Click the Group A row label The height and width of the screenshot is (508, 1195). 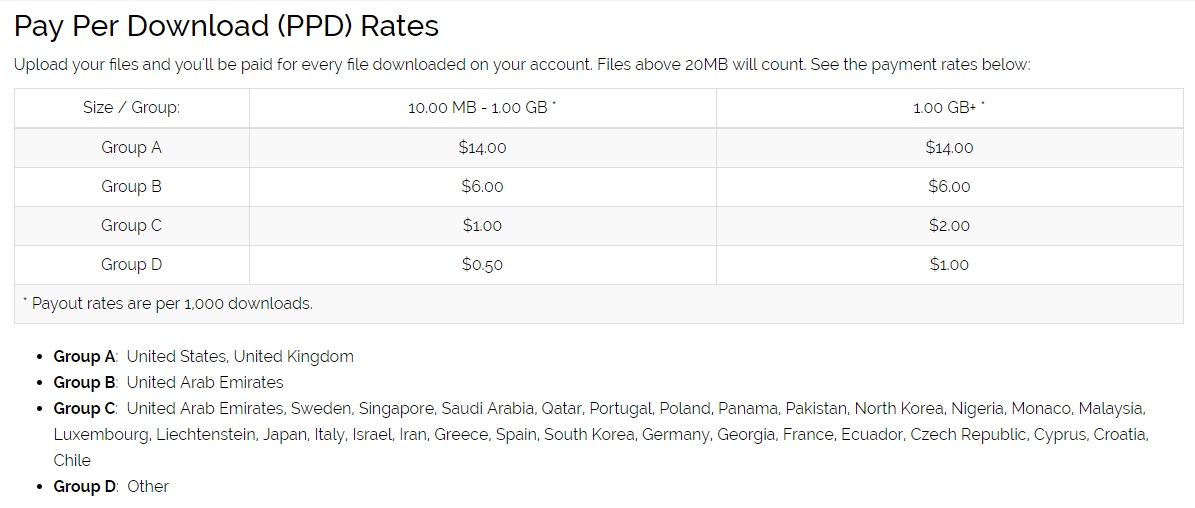131,148
